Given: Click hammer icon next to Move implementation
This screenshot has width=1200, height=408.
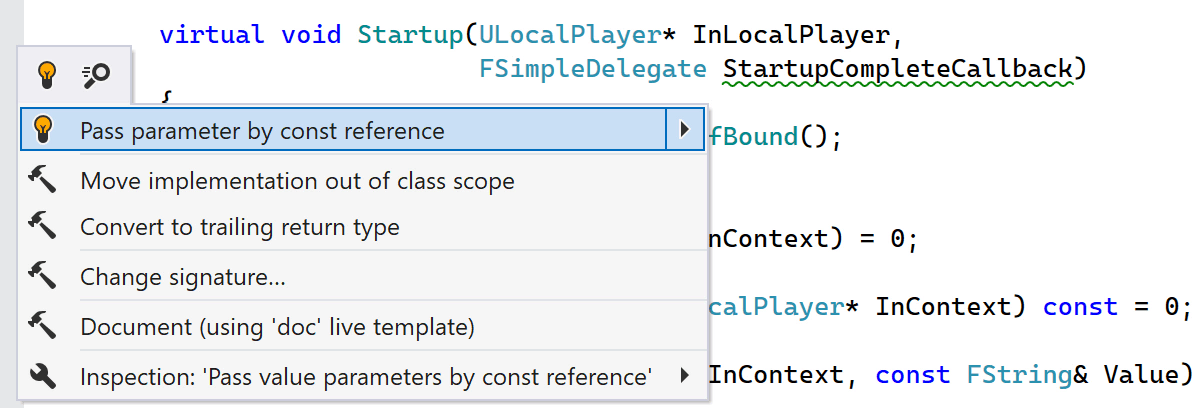Looking at the screenshot, I should pyautogui.click(x=43, y=181).
